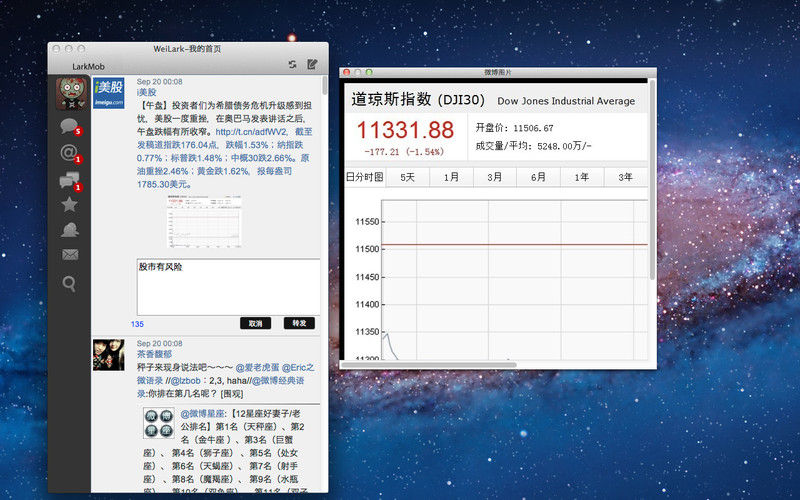This screenshot has height=500, width=800.
Task: Open the @爱老虎蛋 mention link
Action: (257, 367)
